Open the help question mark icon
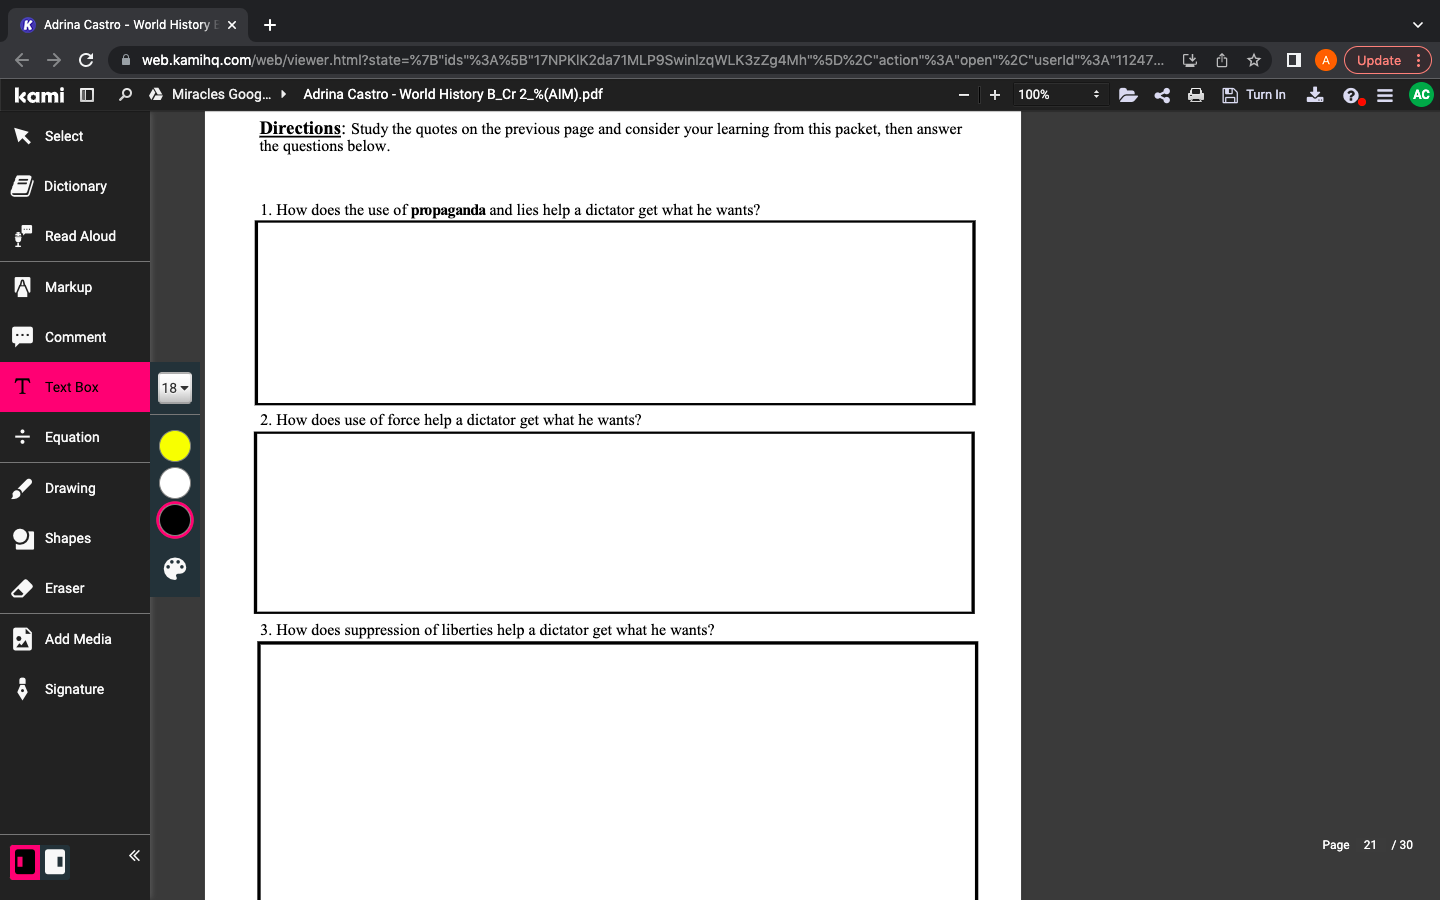The height and width of the screenshot is (900, 1440). 1351,96
